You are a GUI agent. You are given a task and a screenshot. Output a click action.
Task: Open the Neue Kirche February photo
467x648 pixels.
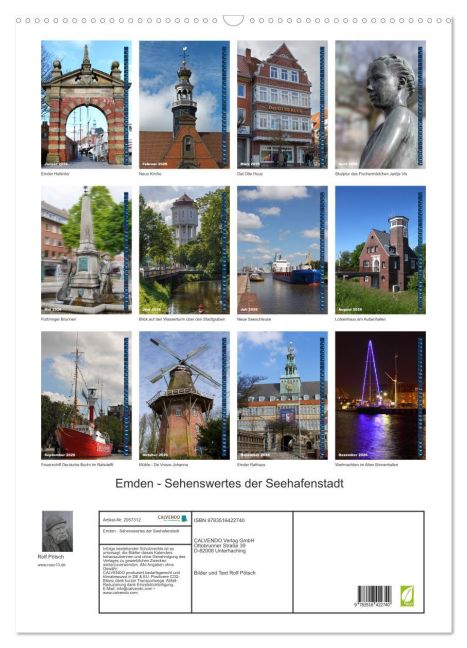tap(184, 104)
